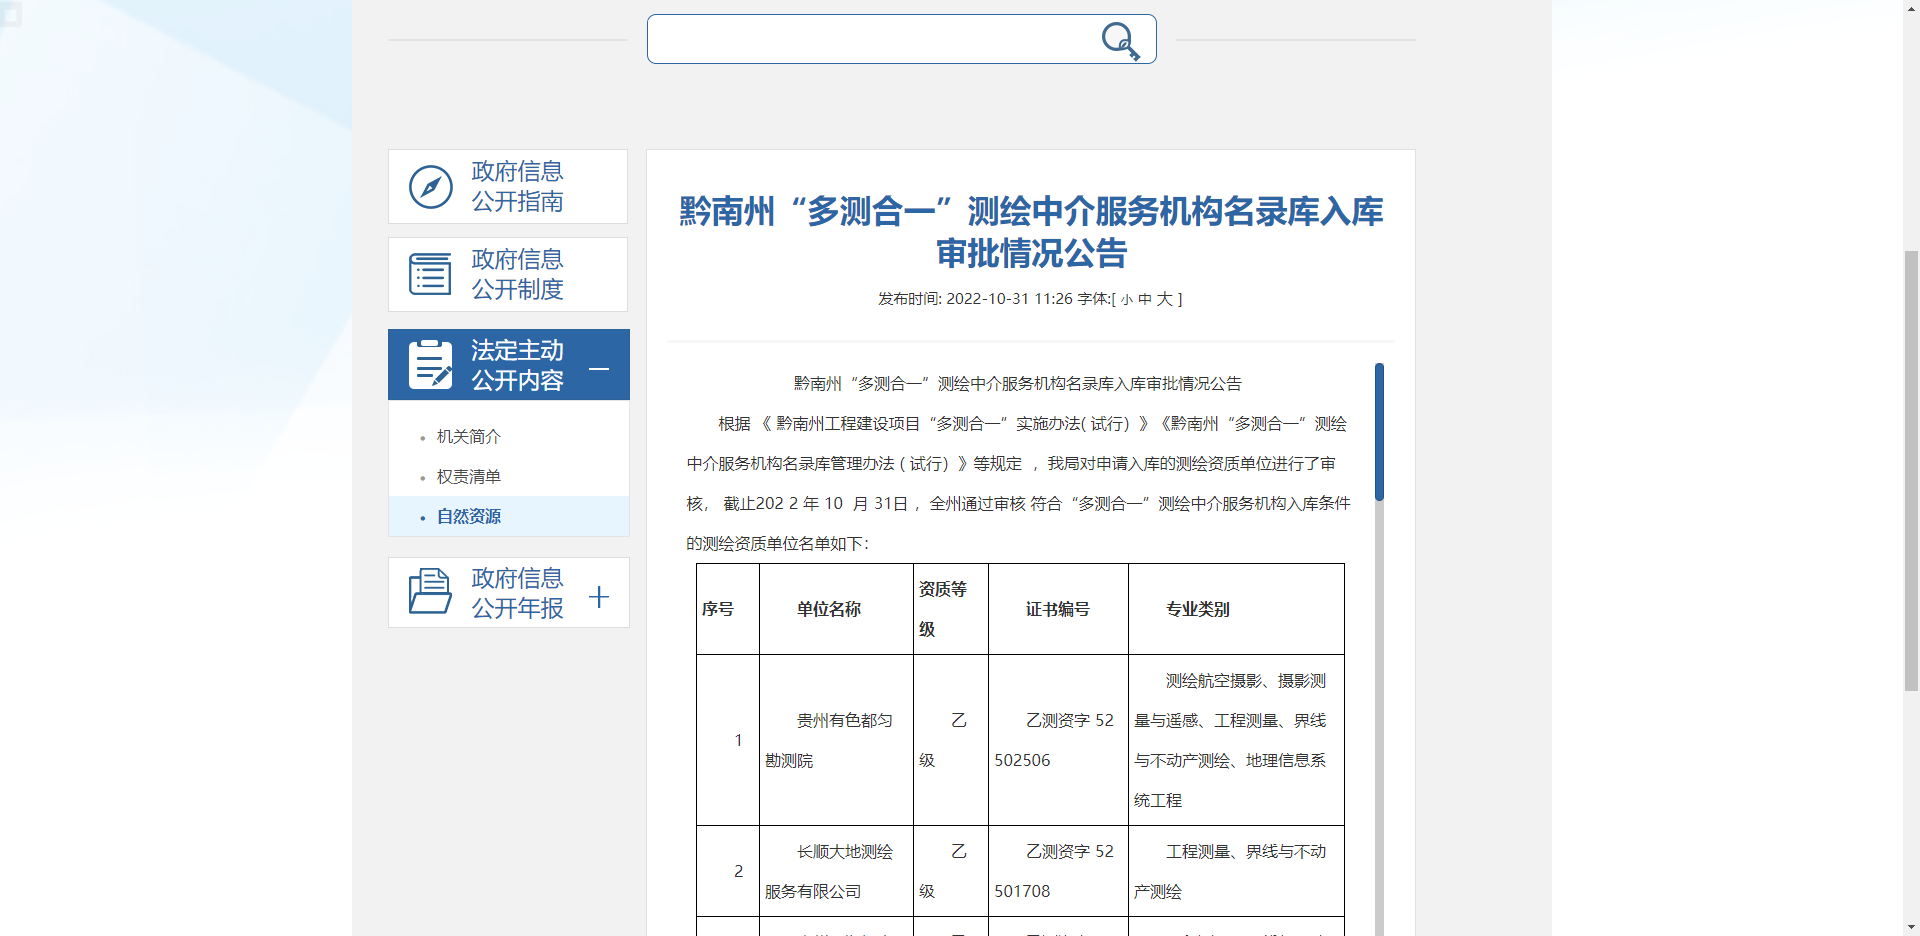Open the 自然资源 sidebar entry
Screen dimensions: 1920x936
coord(469,516)
